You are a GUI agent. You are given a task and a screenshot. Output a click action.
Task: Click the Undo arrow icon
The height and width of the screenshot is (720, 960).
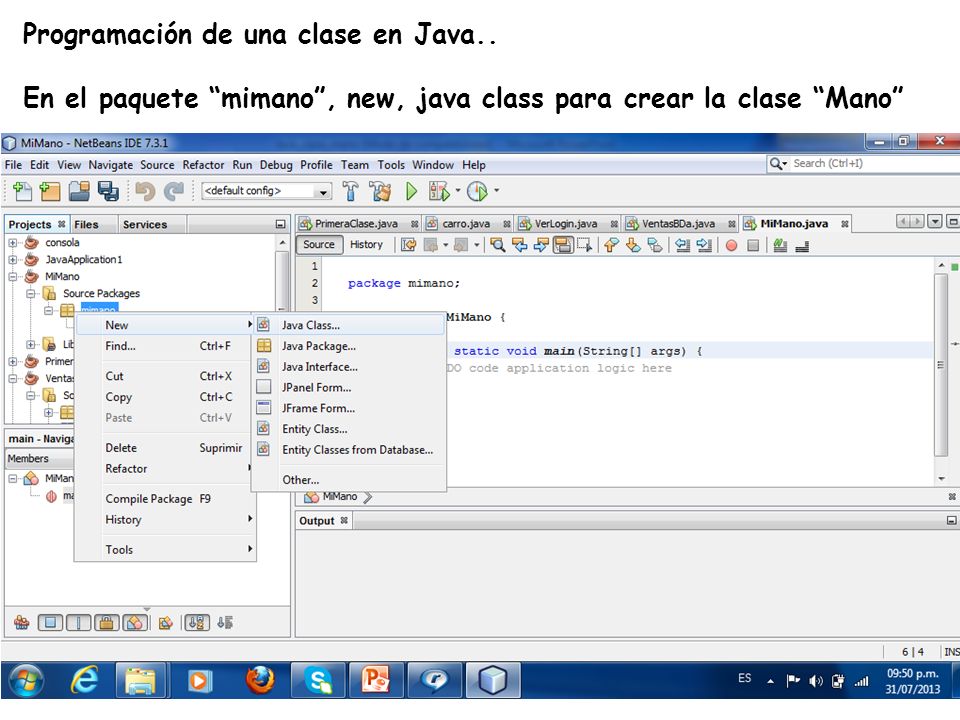pyautogui.click(x=145, y=192)
